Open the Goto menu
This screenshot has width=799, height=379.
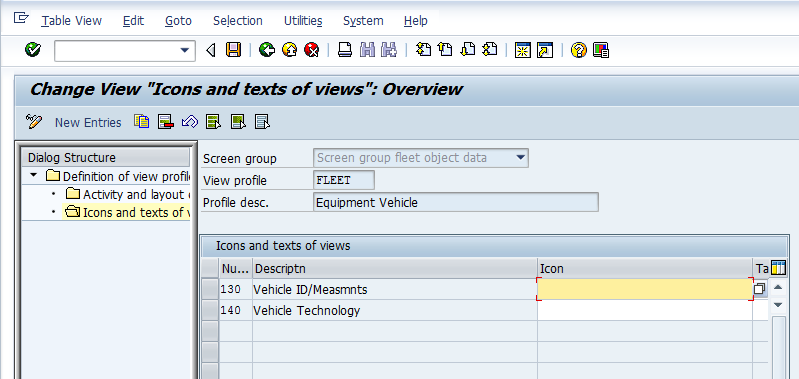178,21
